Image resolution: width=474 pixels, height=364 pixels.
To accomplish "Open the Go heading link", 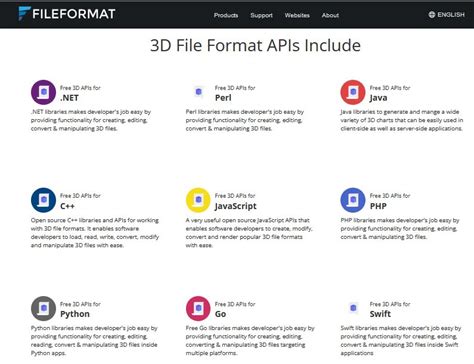I will 220,314.
